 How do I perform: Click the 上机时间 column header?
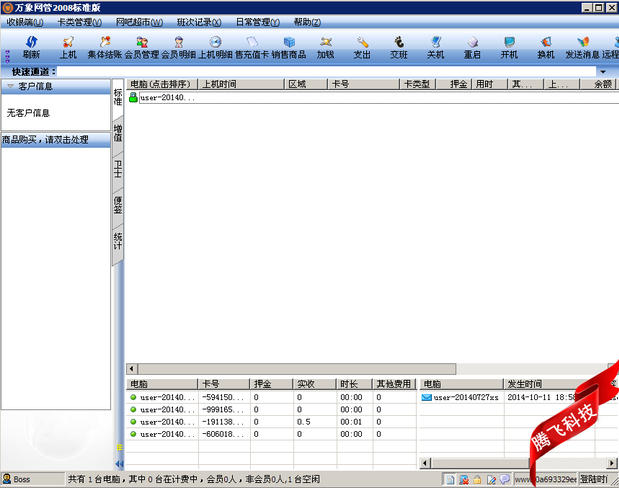pyautogui.click(x=241, y=84)
